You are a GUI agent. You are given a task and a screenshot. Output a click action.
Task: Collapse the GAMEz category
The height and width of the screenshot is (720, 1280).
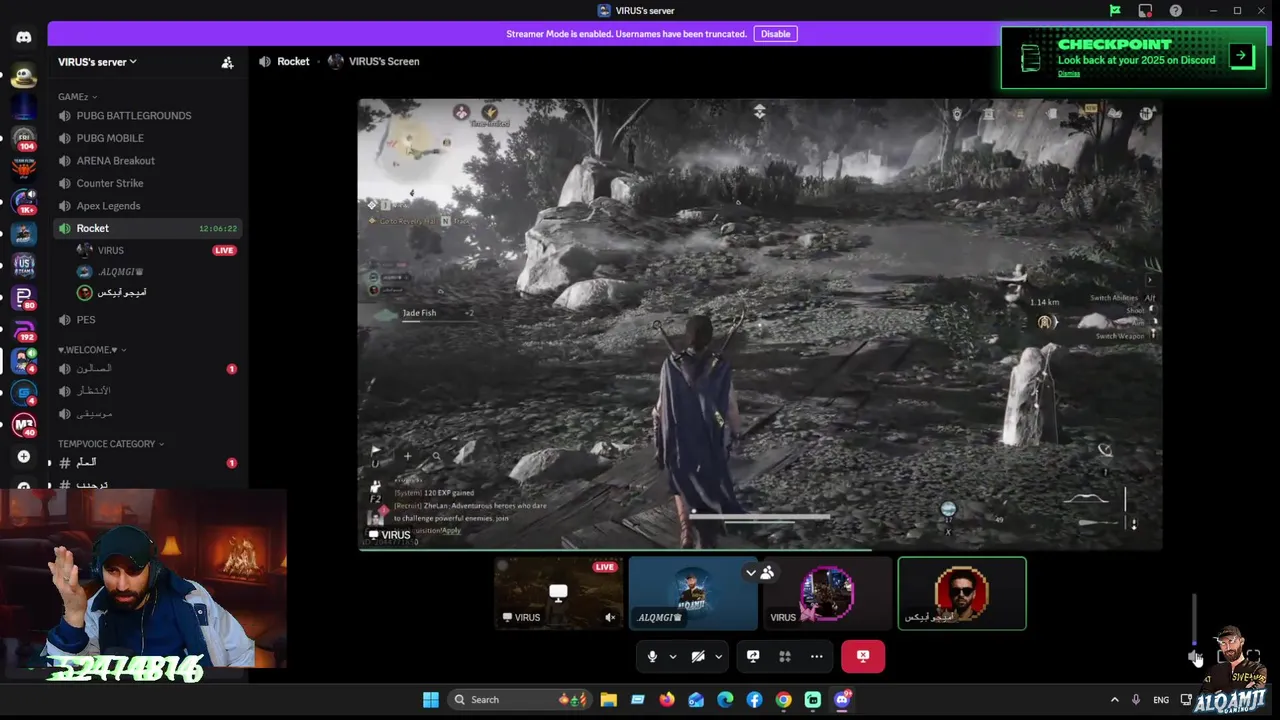[x=77, y=97]
